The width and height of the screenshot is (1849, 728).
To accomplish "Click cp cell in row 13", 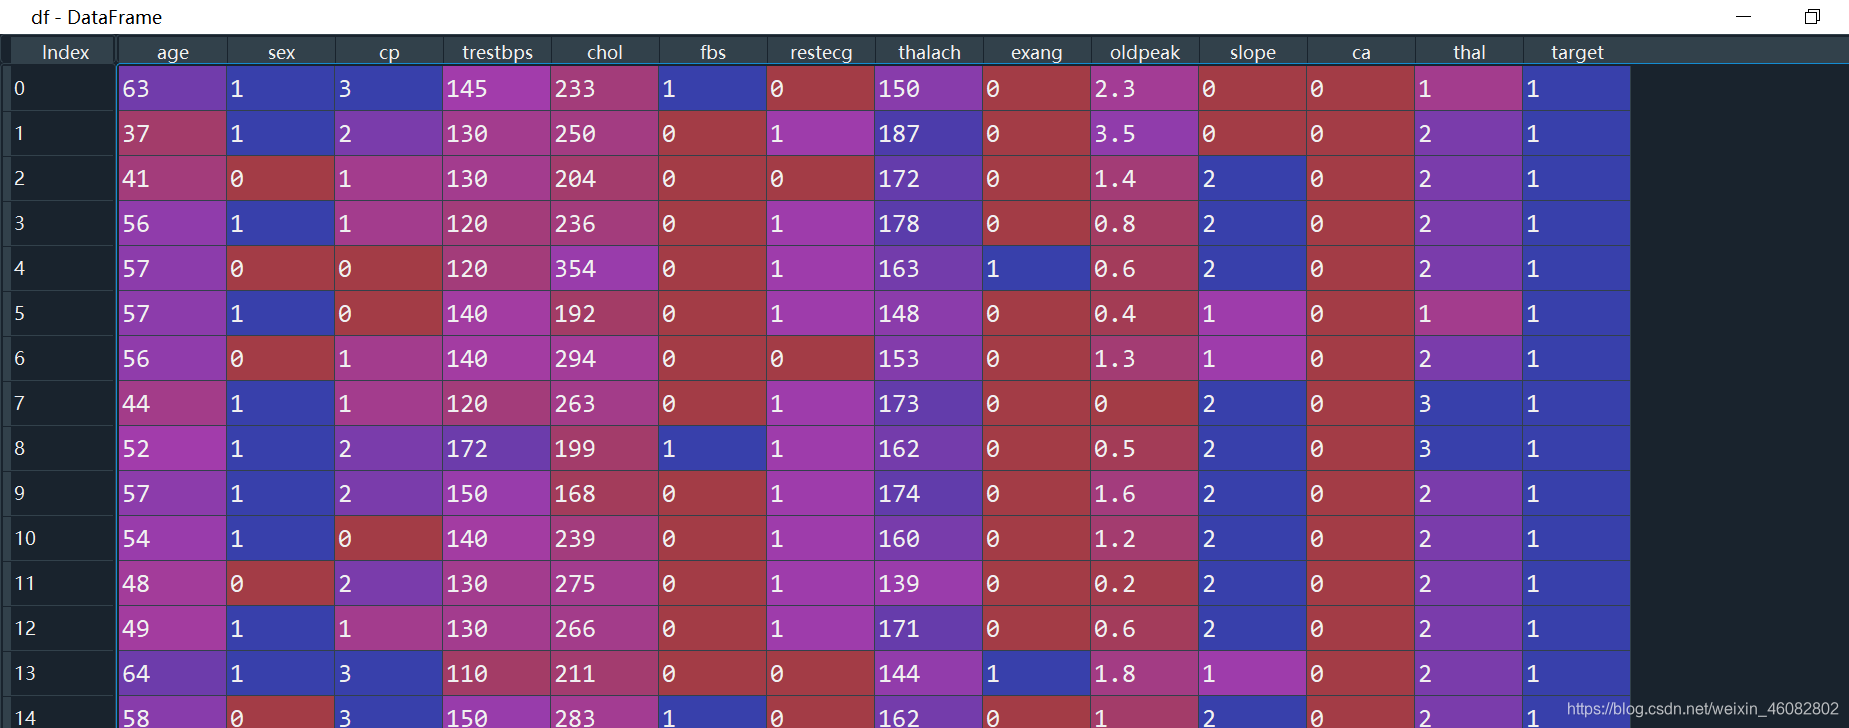I will (389, 673).
